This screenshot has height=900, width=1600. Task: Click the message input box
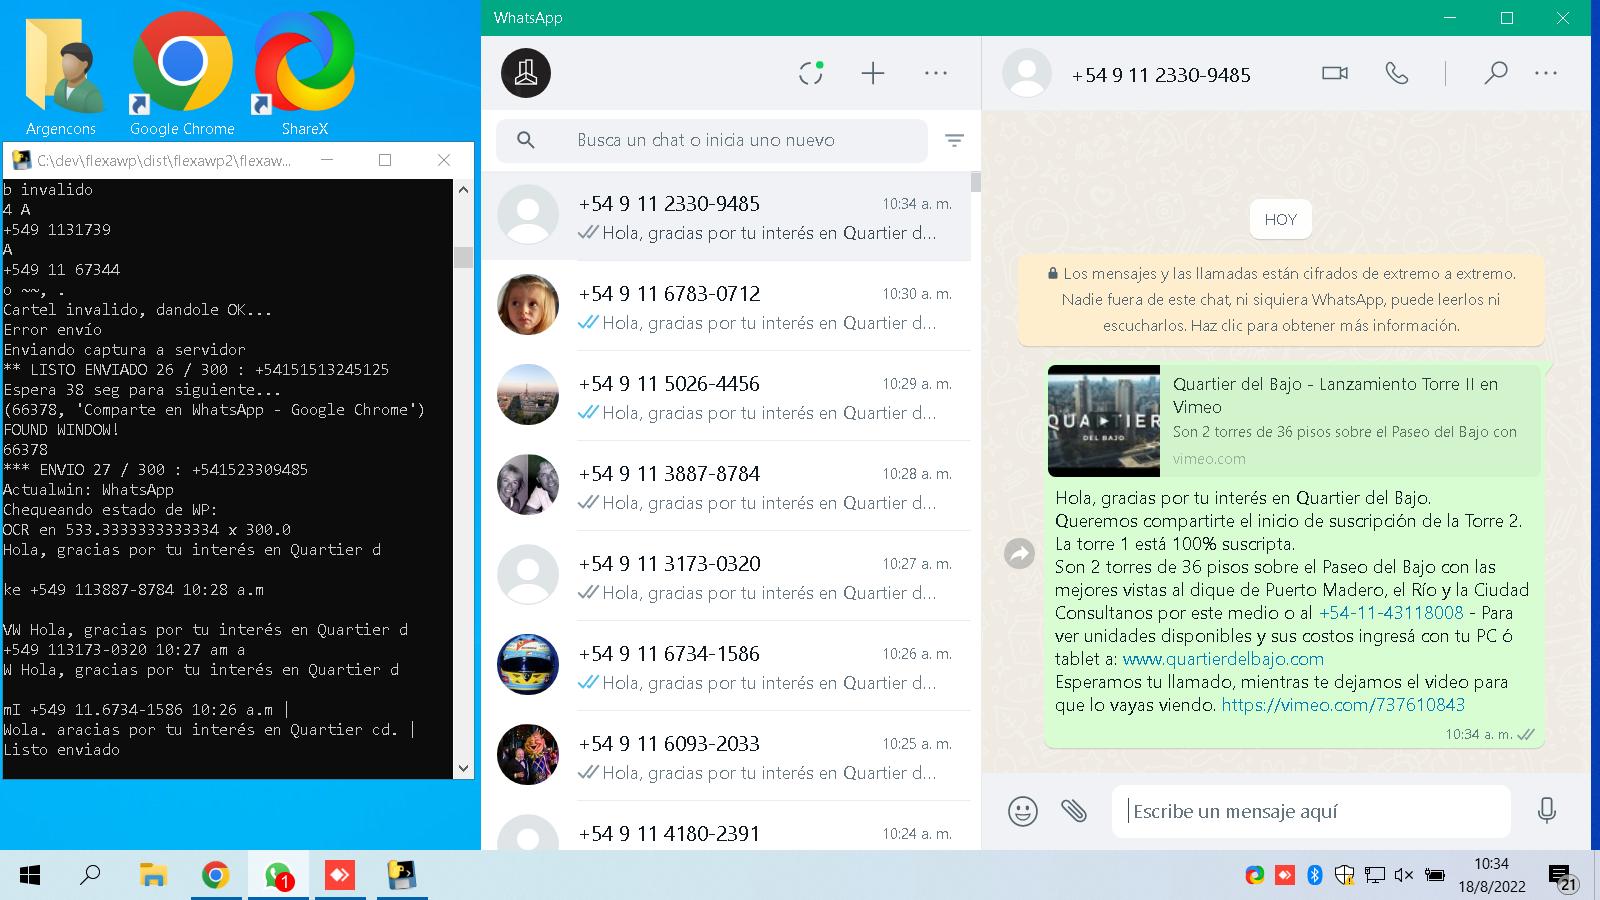pyautogui.click(x=1310, y=811)
